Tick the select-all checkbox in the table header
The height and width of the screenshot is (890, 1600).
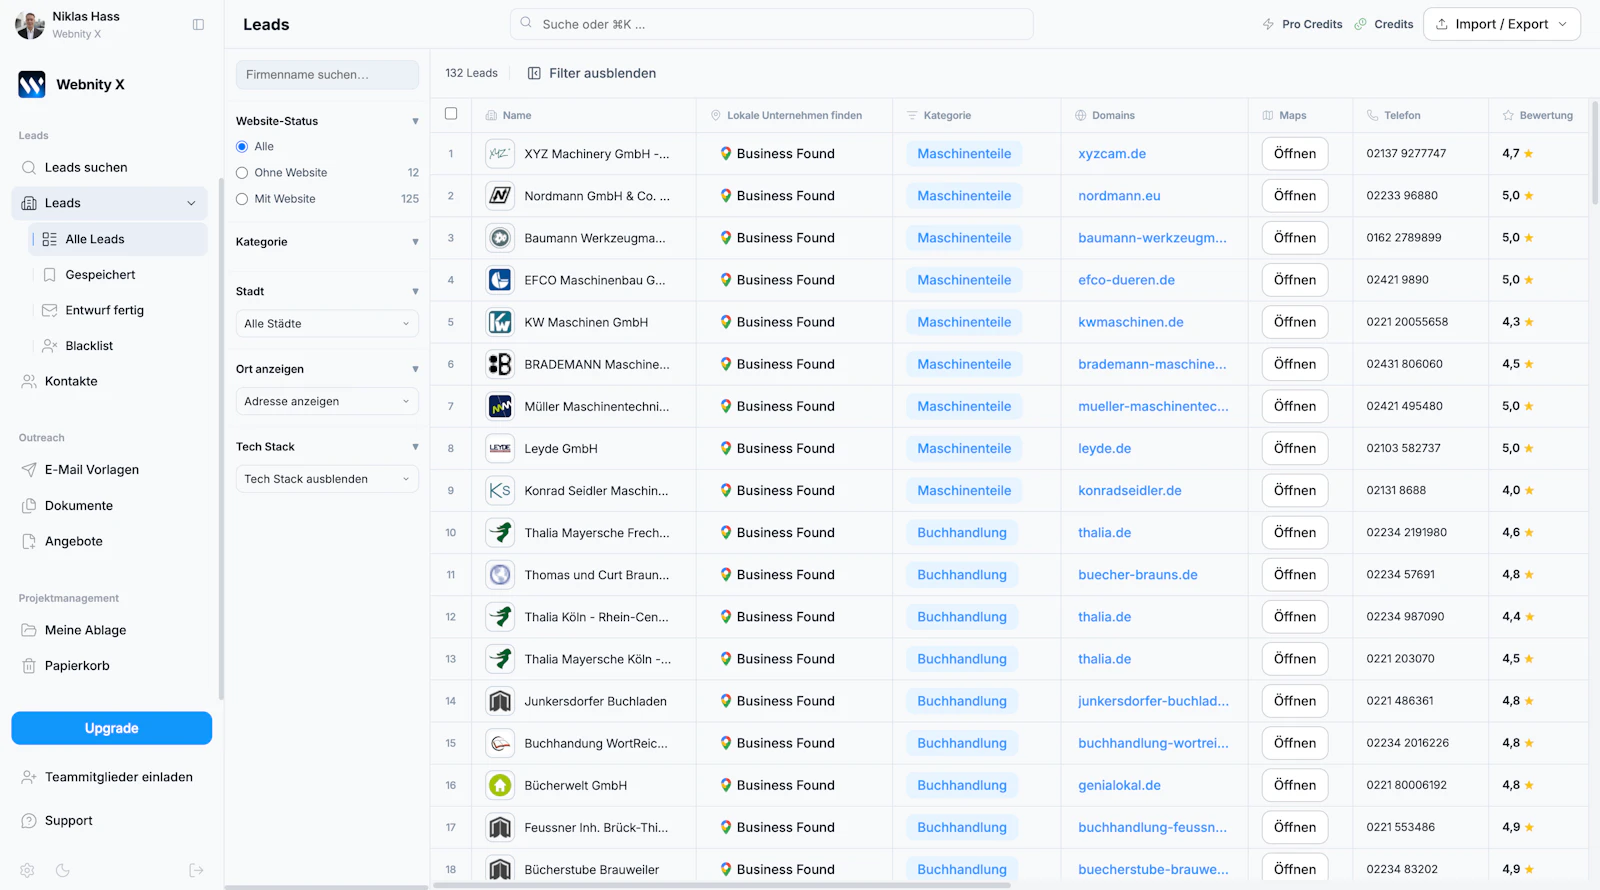451,114
